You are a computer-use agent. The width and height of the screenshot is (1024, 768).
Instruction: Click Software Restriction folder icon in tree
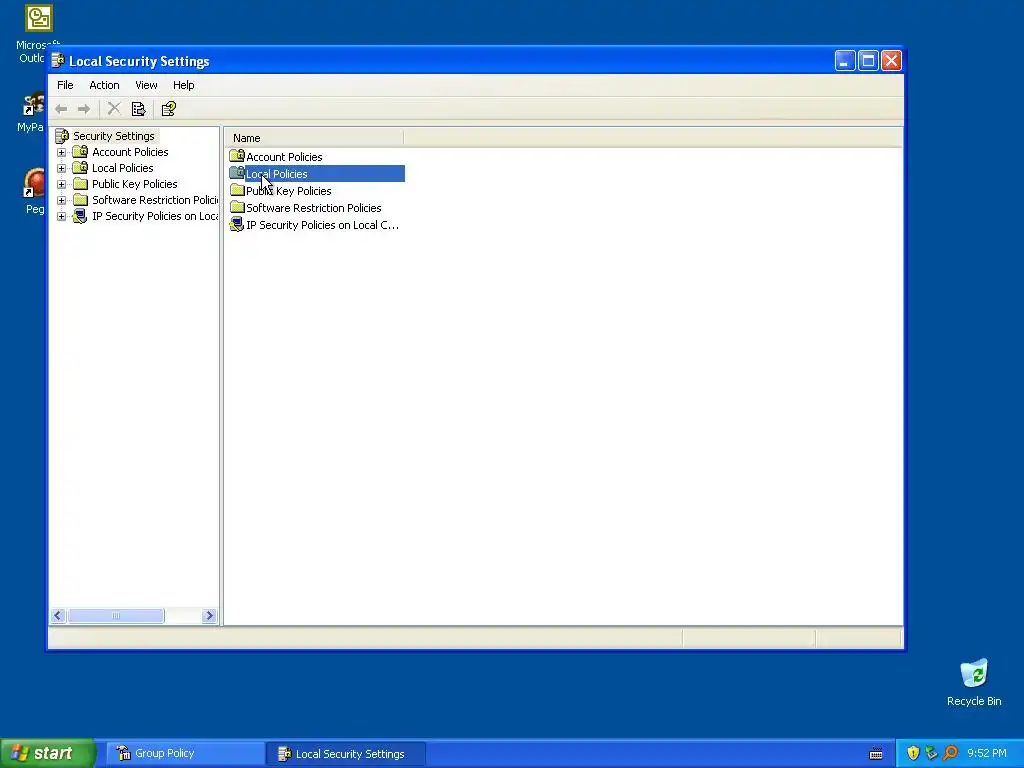80,200
